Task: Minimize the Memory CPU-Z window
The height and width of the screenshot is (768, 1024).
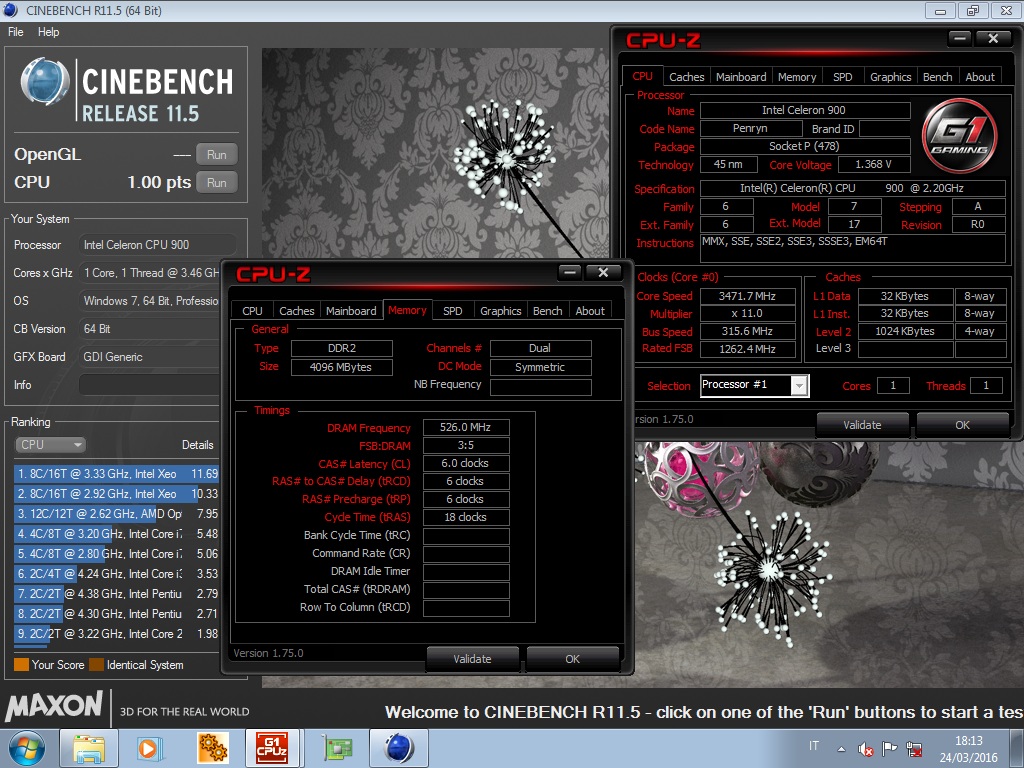Action: point(570,272)
